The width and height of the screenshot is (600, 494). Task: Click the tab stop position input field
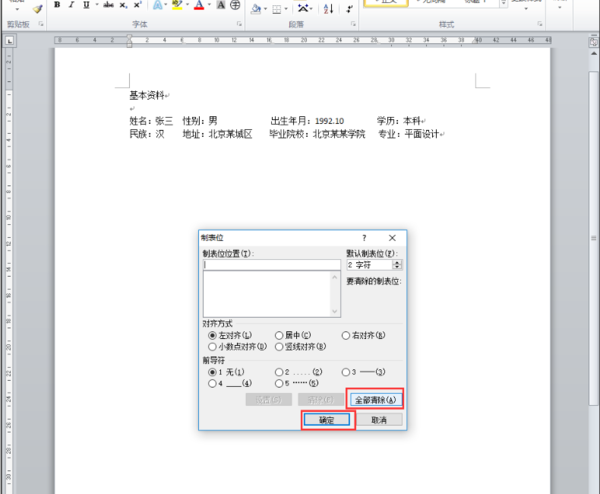(272, 265)
